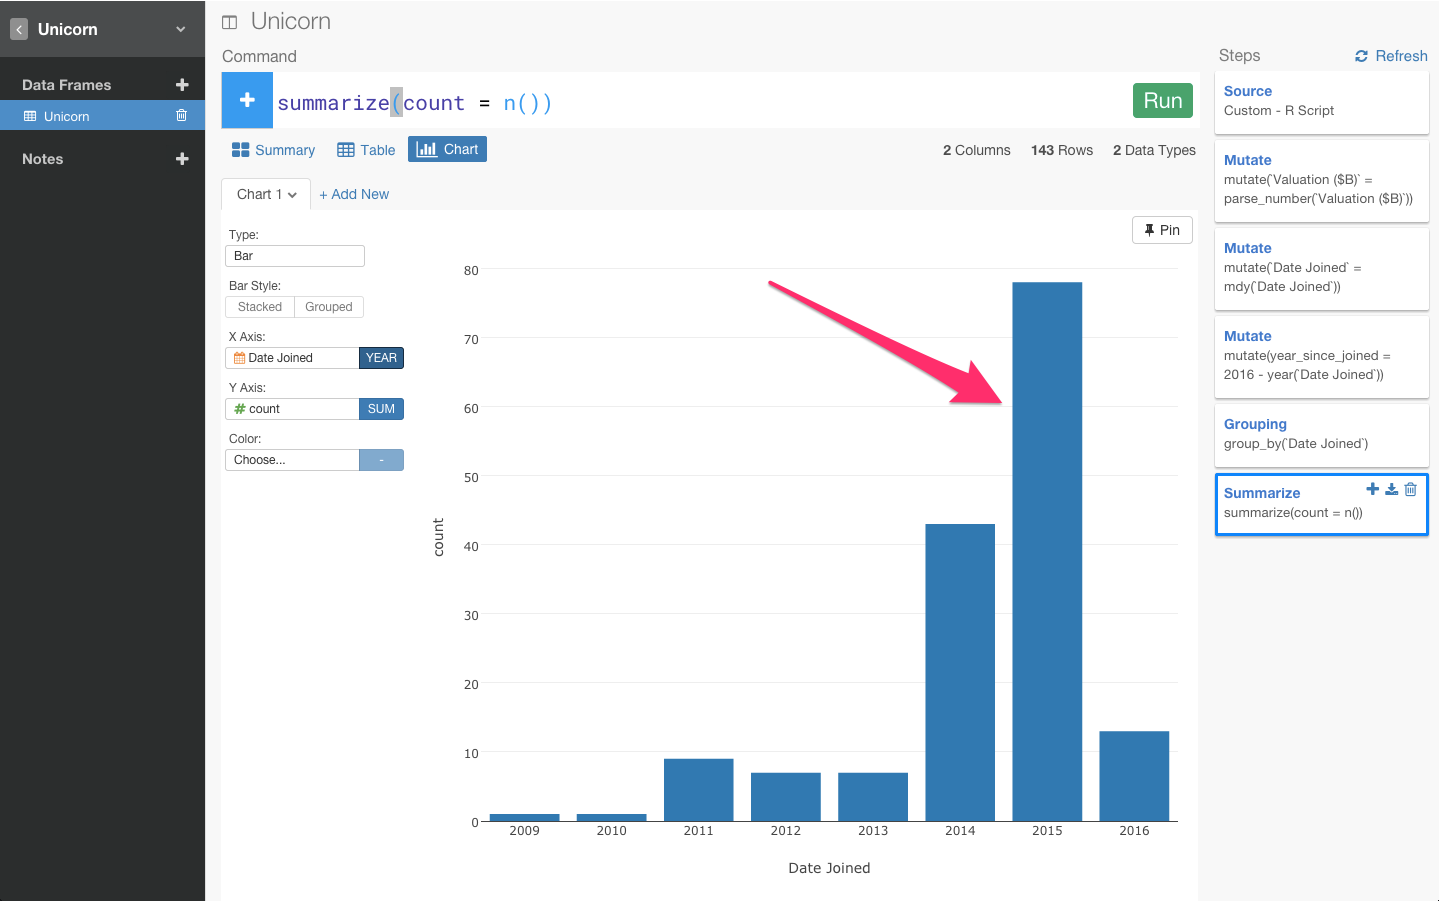1439x901 pixels.
Task: Click the 2014 bar in the chart
Action: tap(960, 673)
